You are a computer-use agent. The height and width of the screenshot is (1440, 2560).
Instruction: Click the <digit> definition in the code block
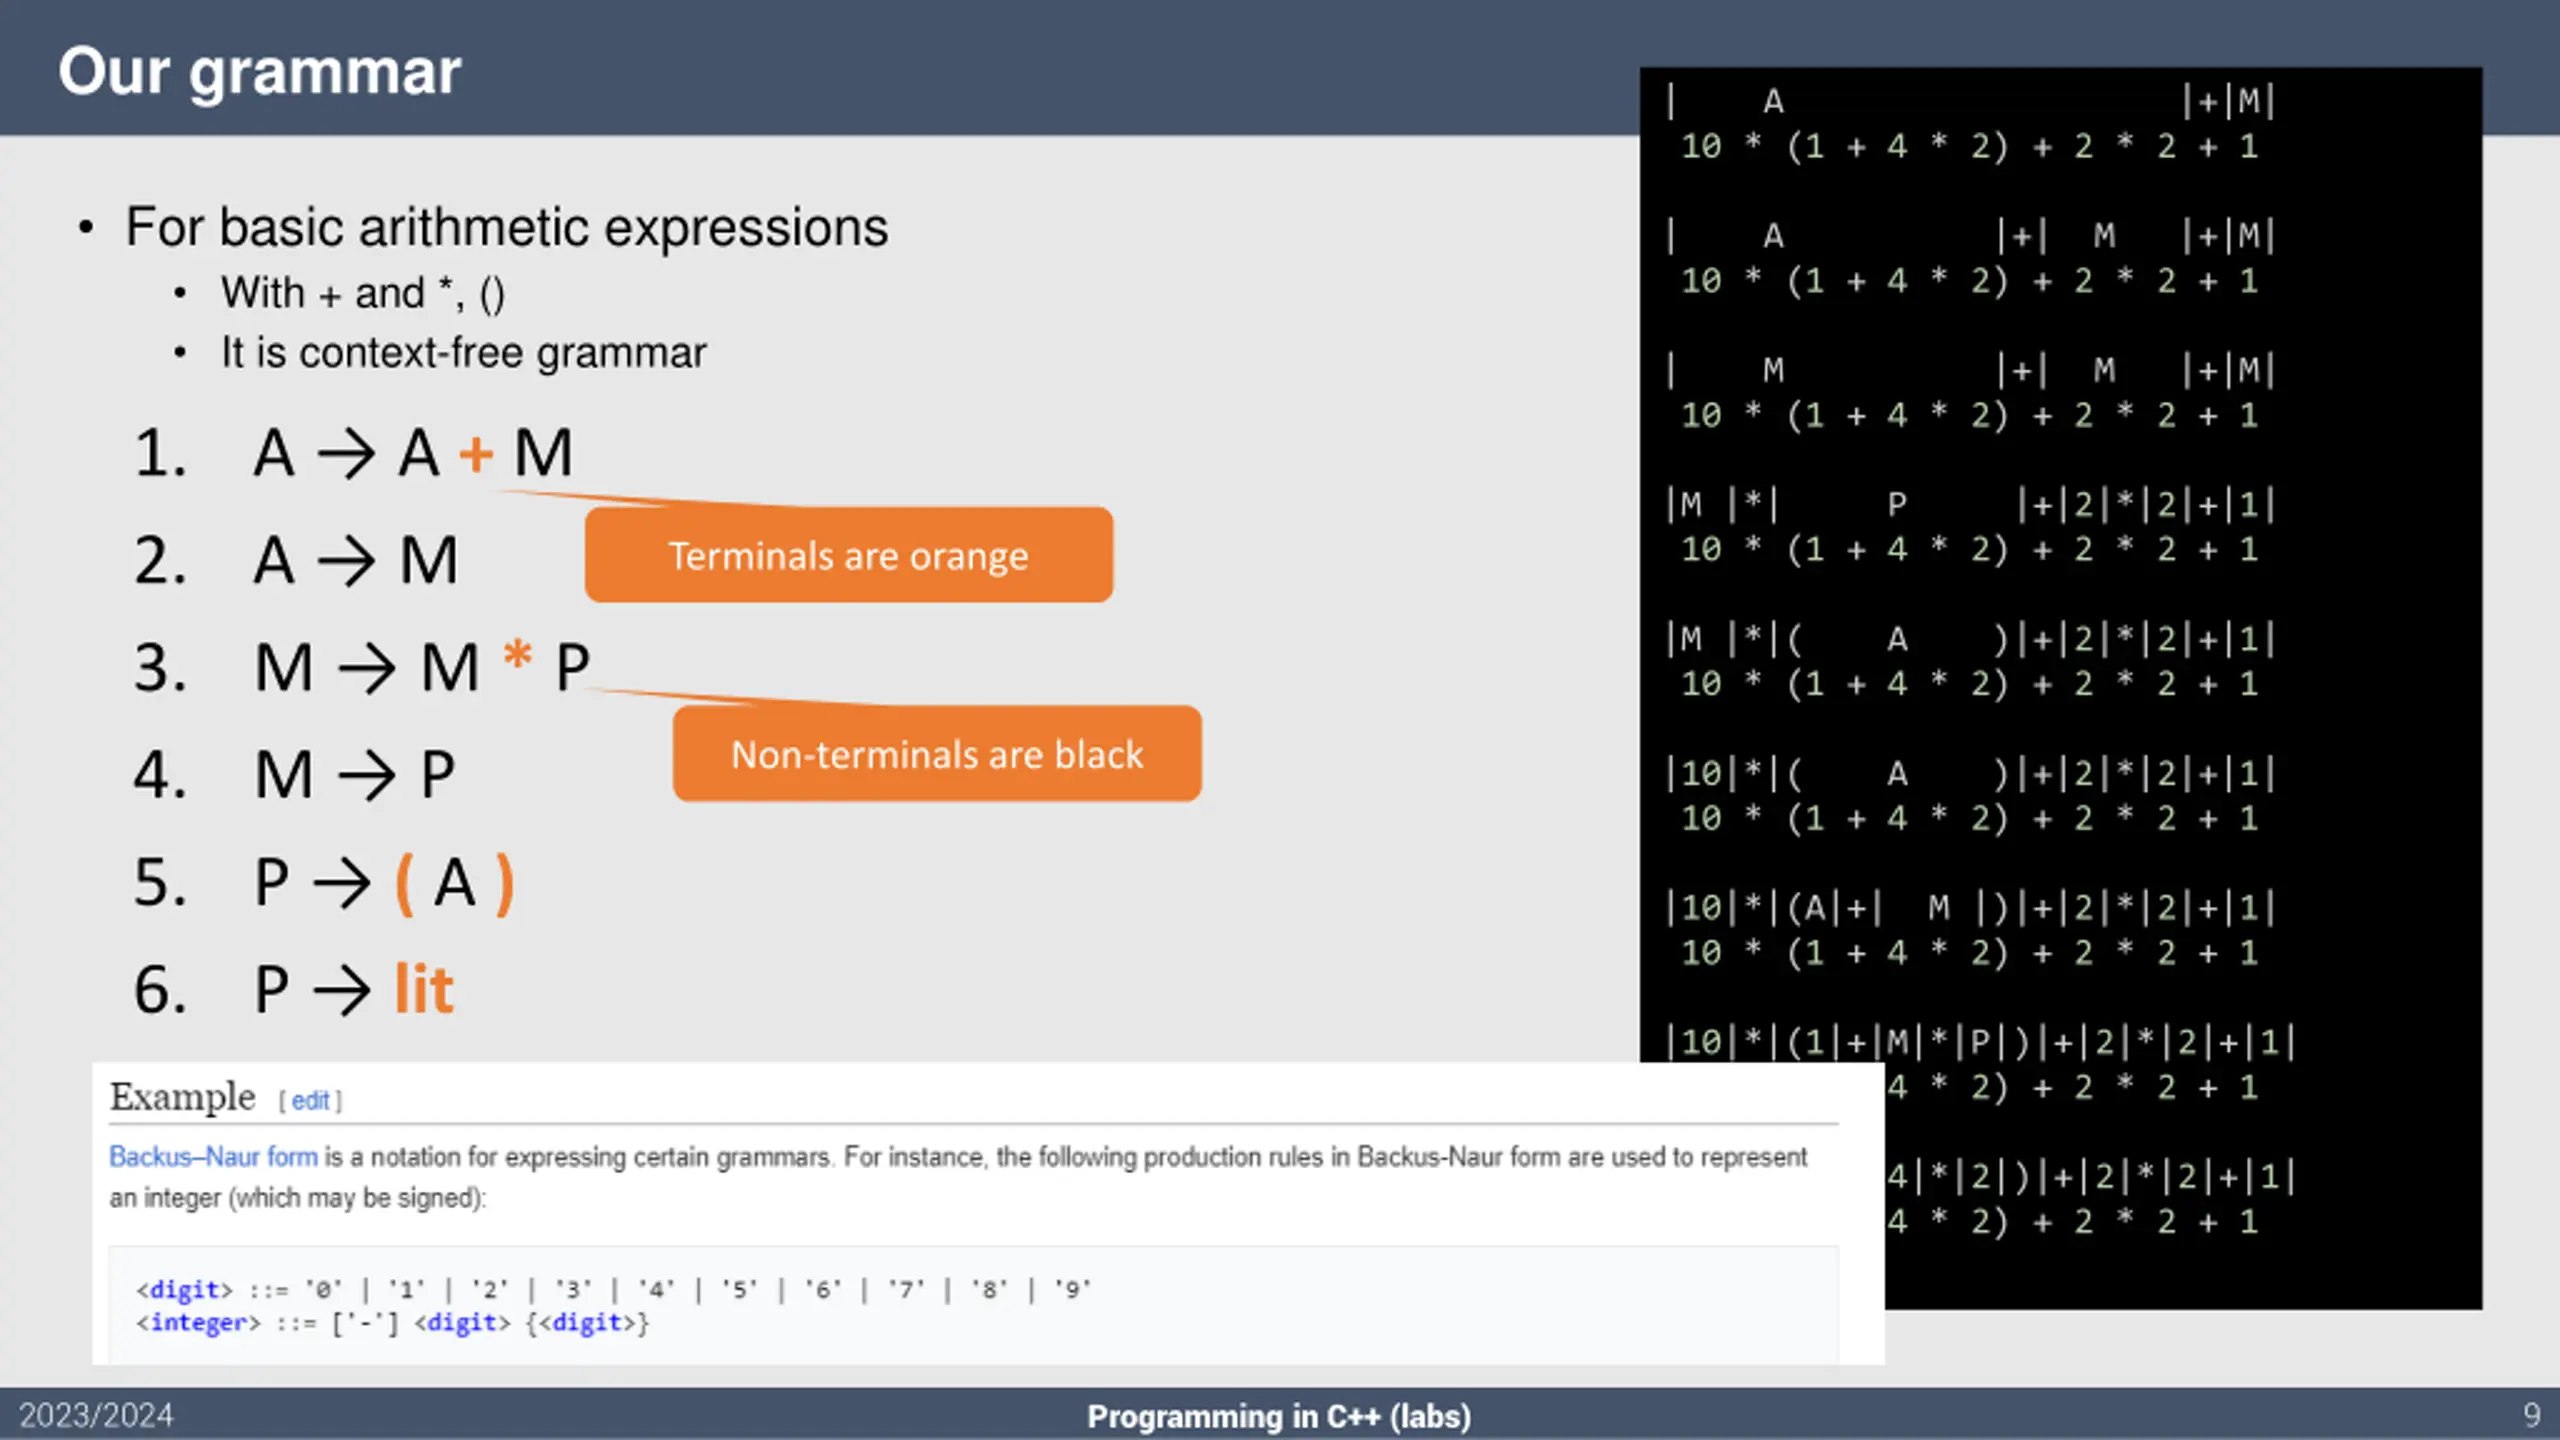coord(613,1289)
